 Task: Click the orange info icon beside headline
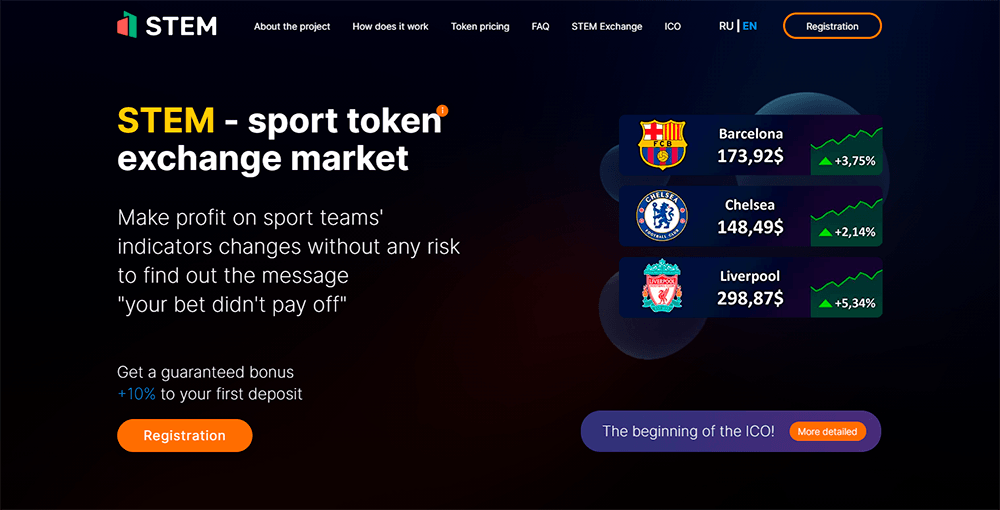(442, 110)
